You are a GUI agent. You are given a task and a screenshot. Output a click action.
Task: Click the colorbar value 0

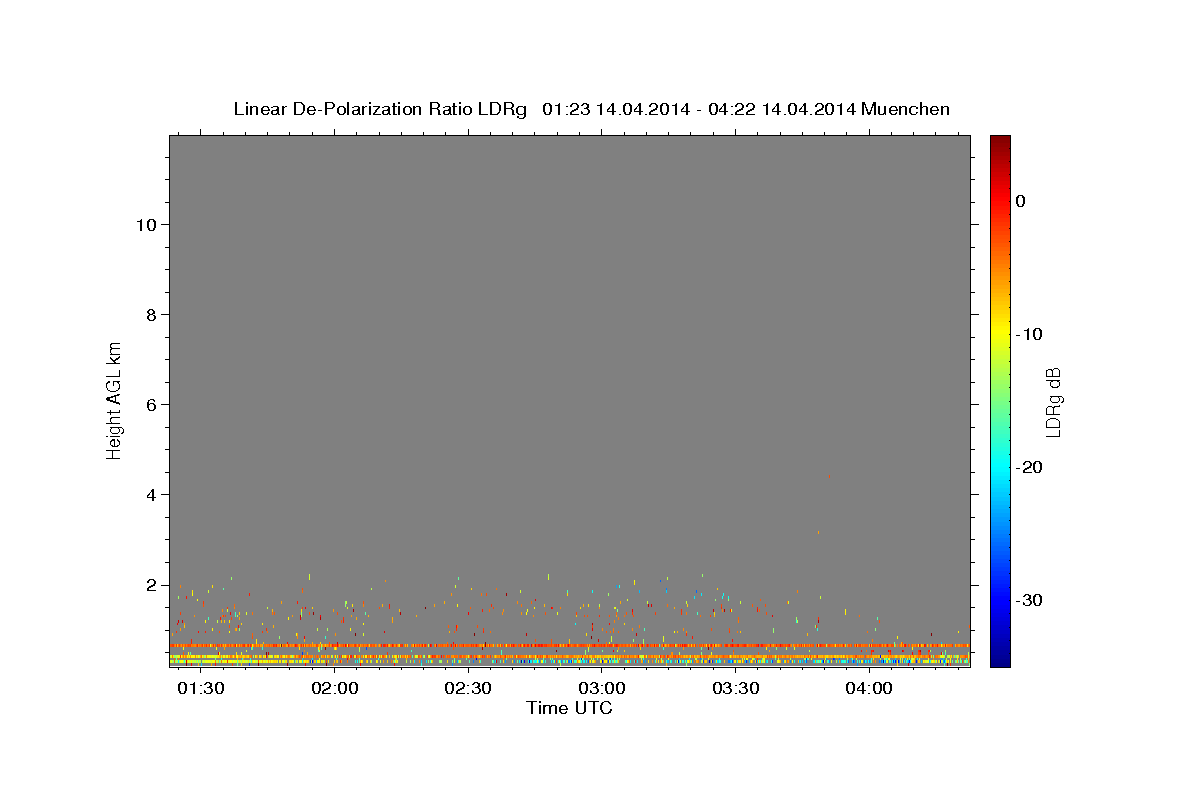click(1021, 201)
